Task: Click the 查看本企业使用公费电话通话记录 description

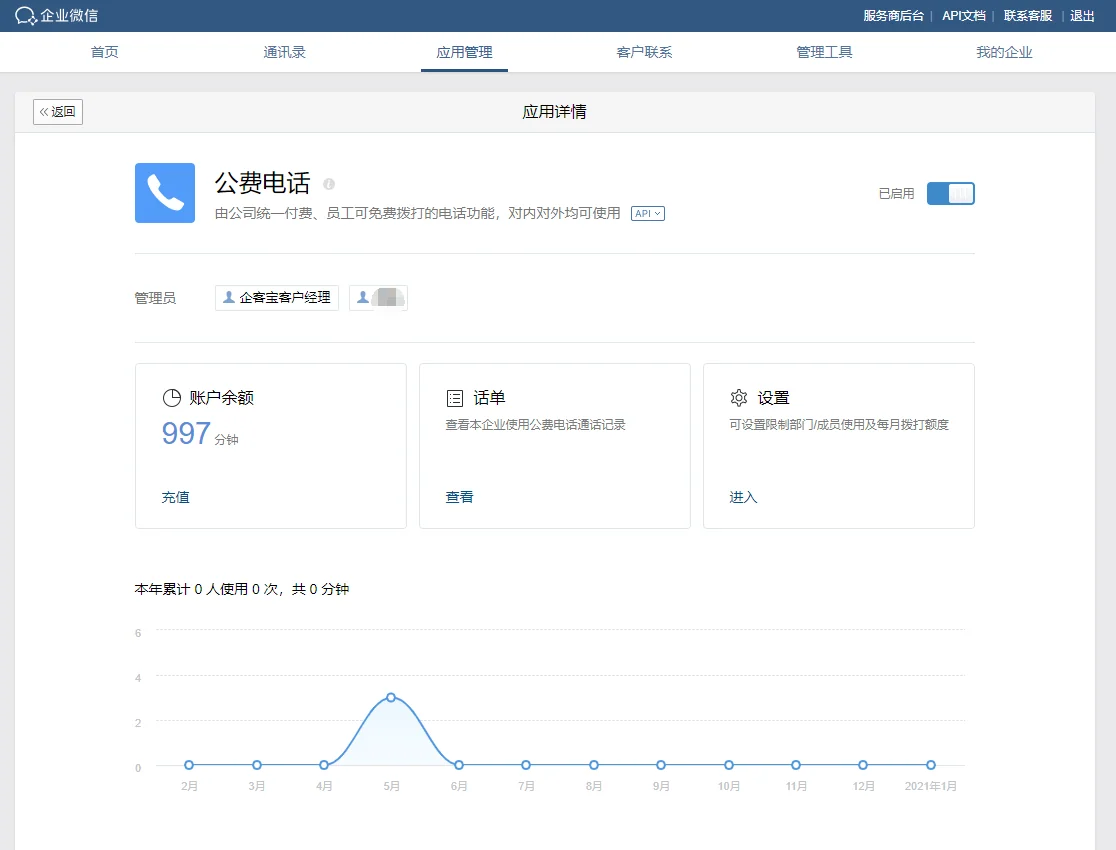Action: (x=535, y=425)
